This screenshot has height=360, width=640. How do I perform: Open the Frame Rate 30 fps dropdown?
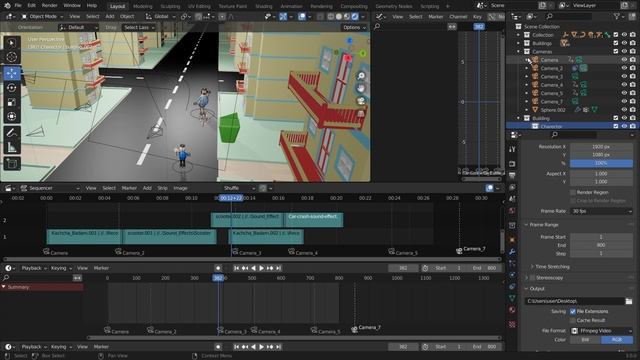(x=601, y=211)
